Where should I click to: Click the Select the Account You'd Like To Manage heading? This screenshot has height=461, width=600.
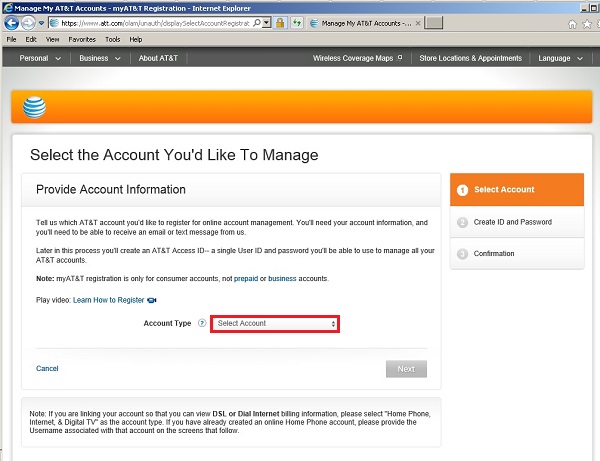click(174, 155)
